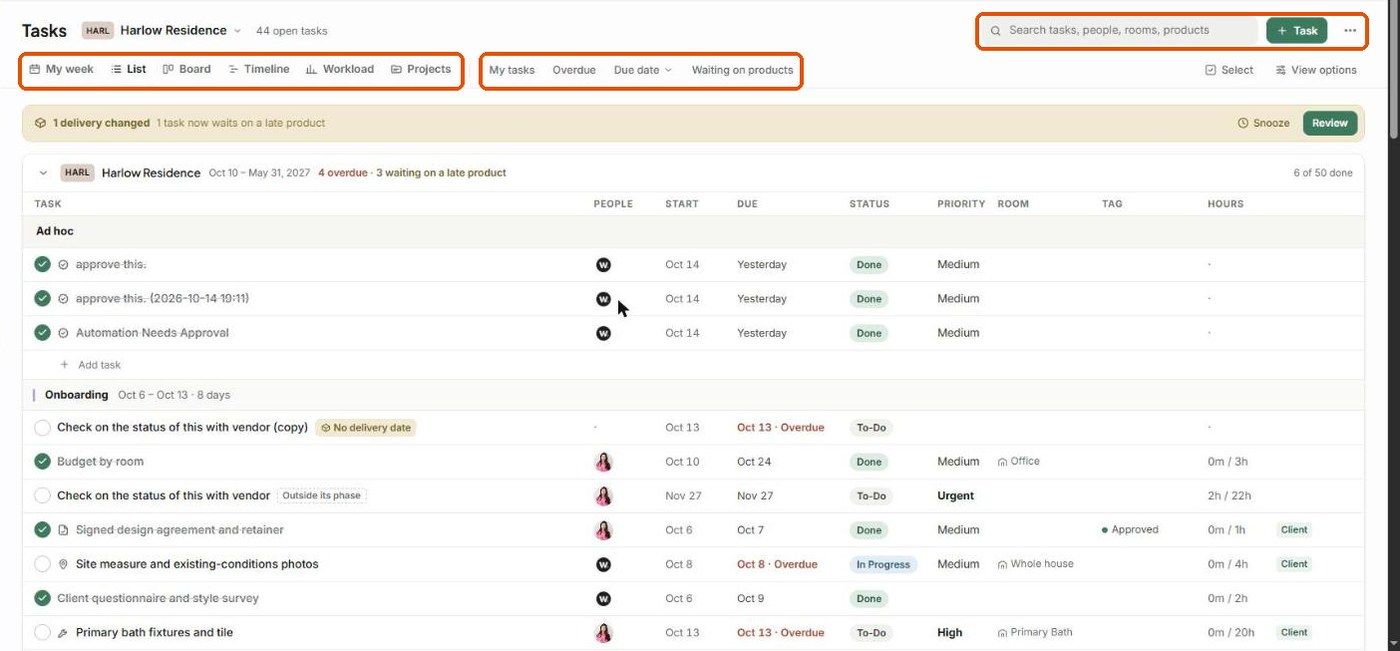The image size is (1400, 651).
Task: Complete the Site measure and existing-conditions photos task
Action: 42,564
